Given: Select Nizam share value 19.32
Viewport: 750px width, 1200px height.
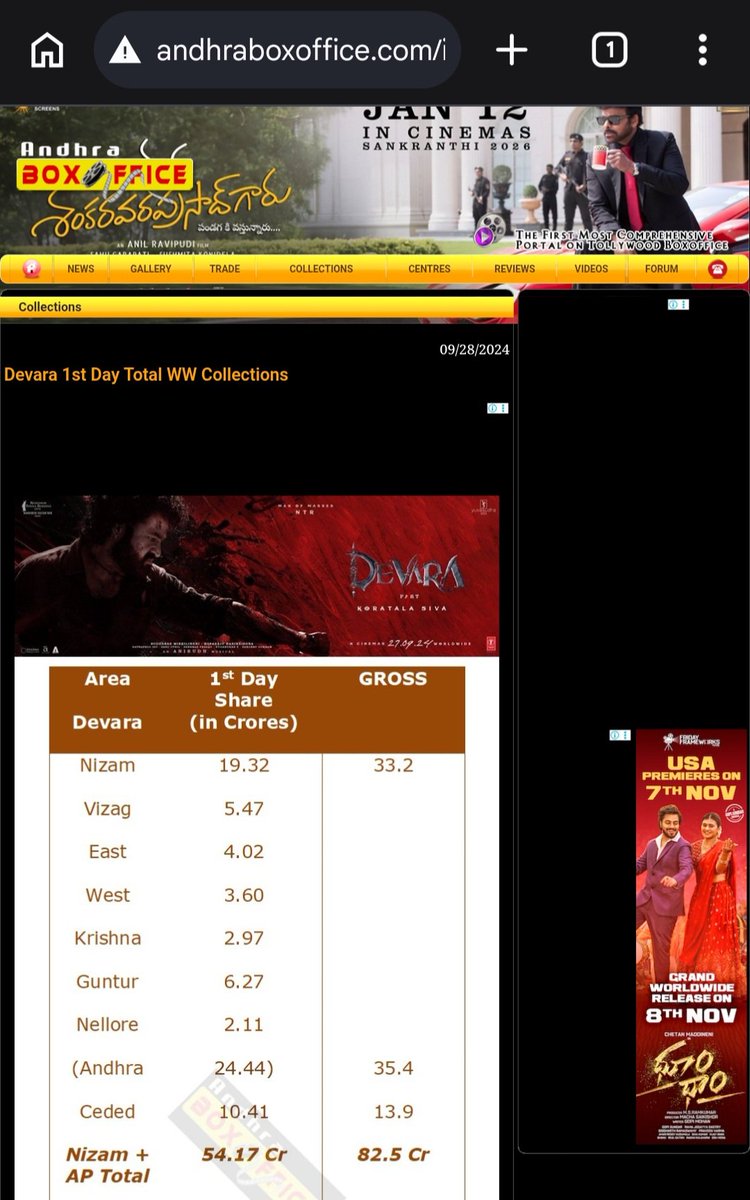Looking at the screenshot, I should point(244,765).
